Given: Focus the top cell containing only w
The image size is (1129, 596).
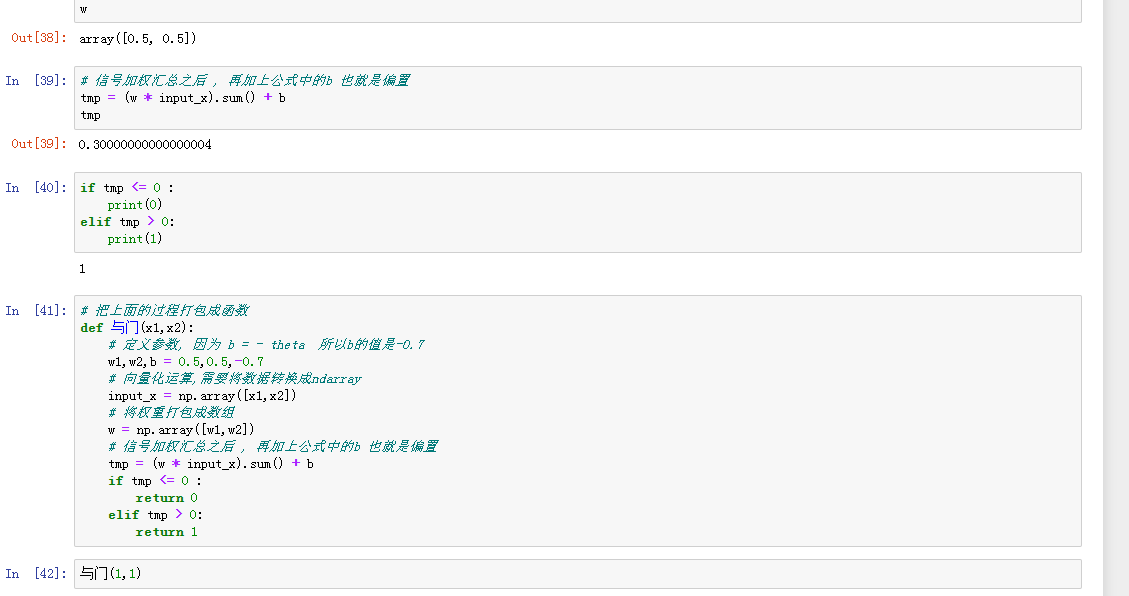Looking at the screenshot, I should point(577,9).
